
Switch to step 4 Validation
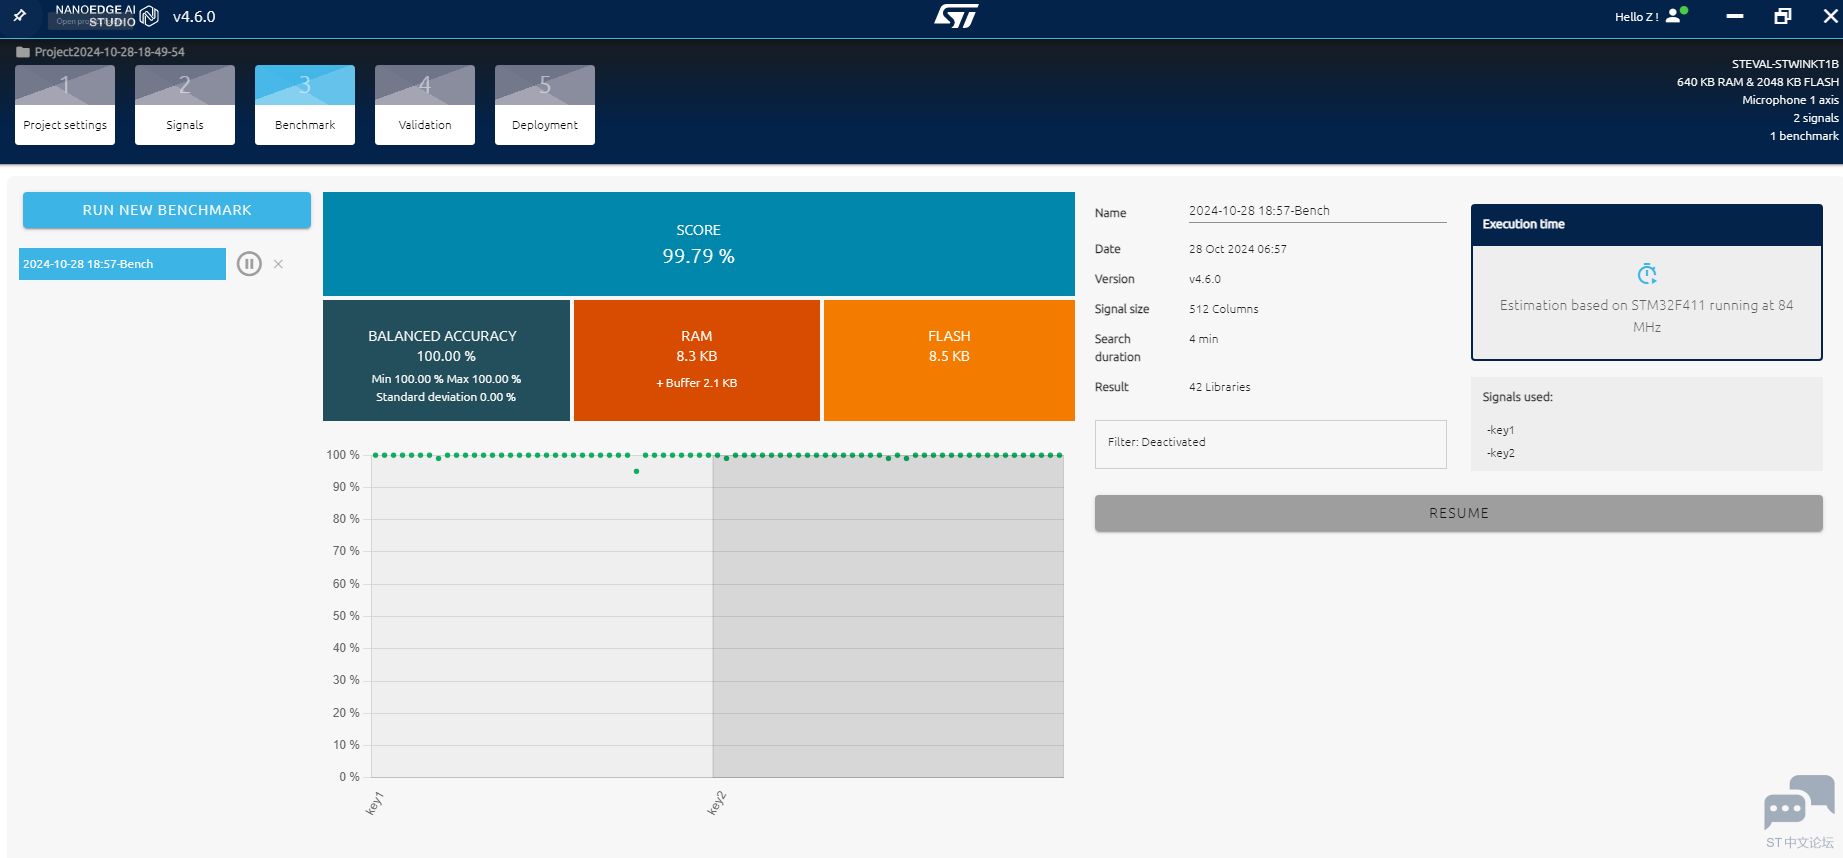pos(425,105)
